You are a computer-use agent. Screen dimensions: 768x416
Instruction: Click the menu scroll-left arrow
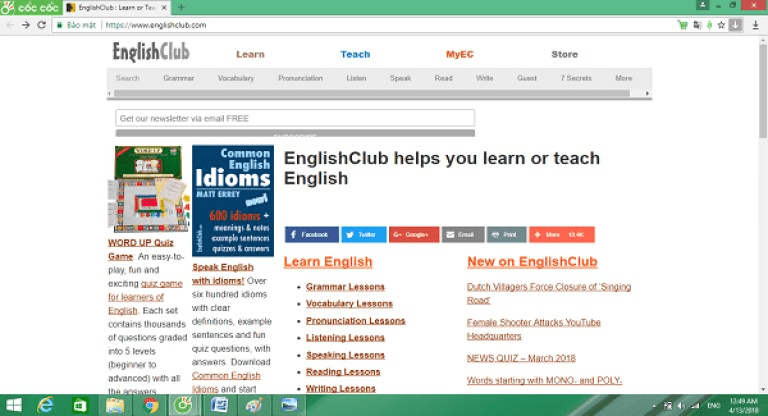coord(110,93)
